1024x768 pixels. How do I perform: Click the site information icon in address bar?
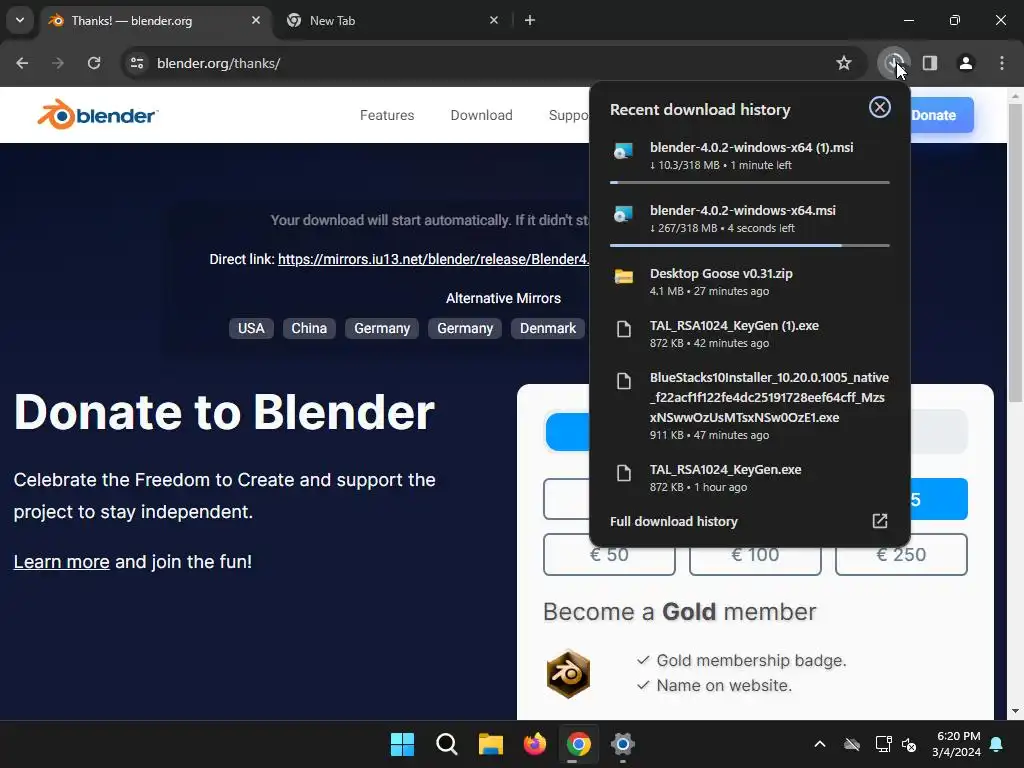tap(137, 63)
